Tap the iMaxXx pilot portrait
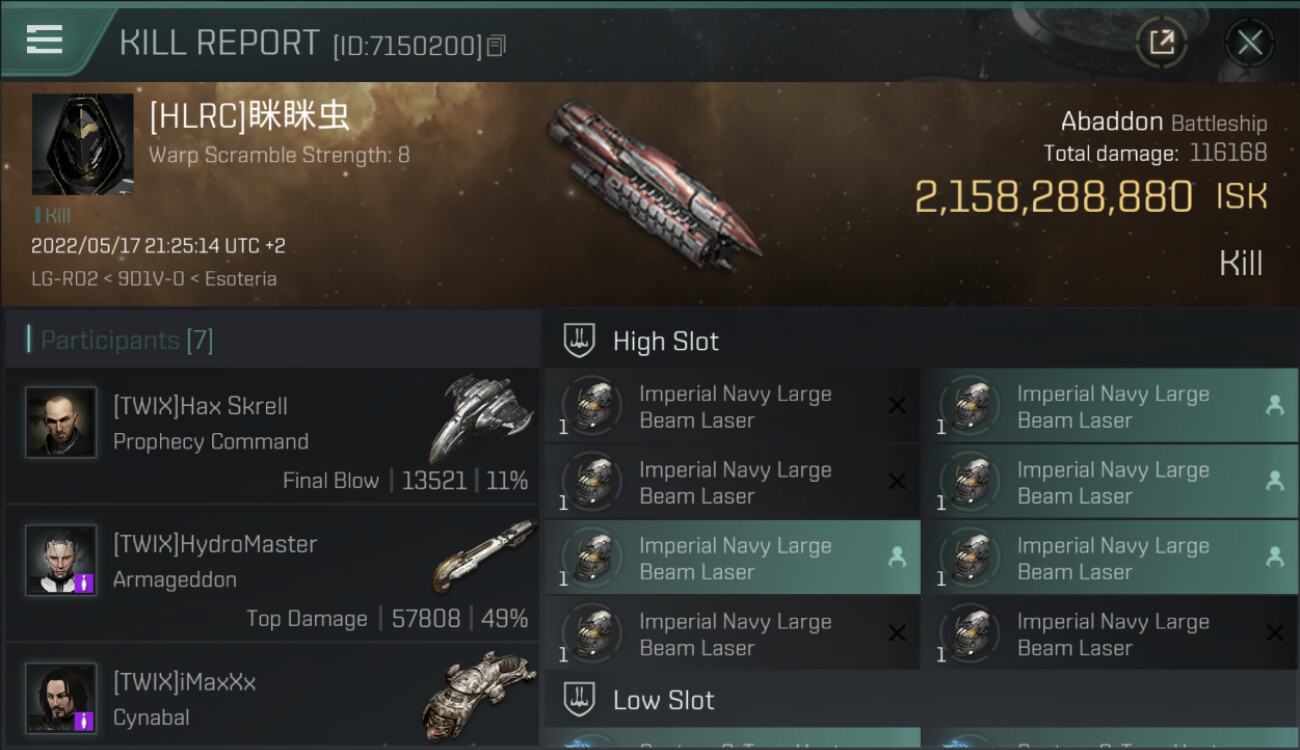1300x750 pixels. (61, 697)
